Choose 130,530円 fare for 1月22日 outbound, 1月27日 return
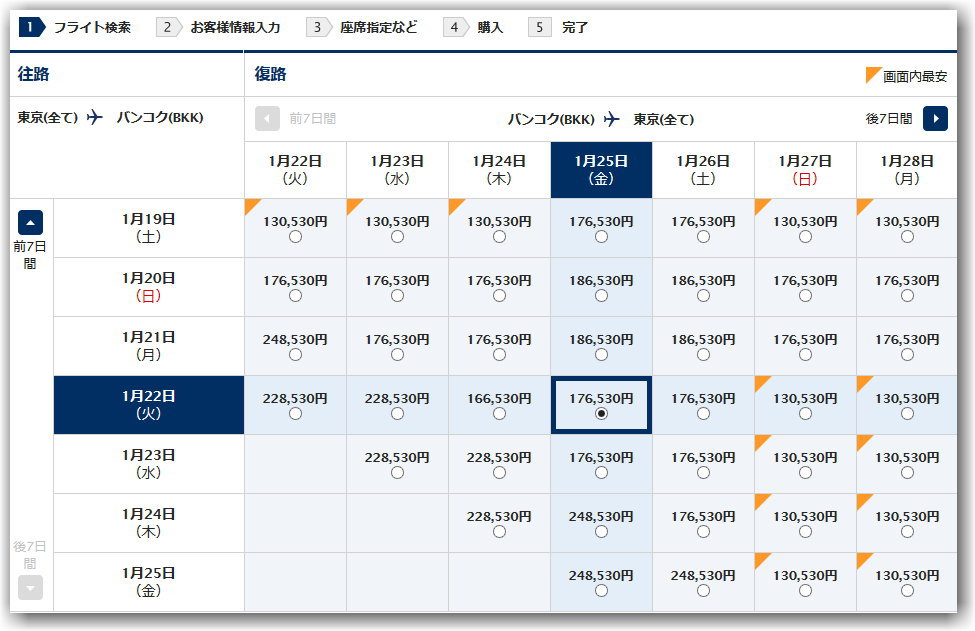Screen dimensions: 975x631 (x=805, y=414)
